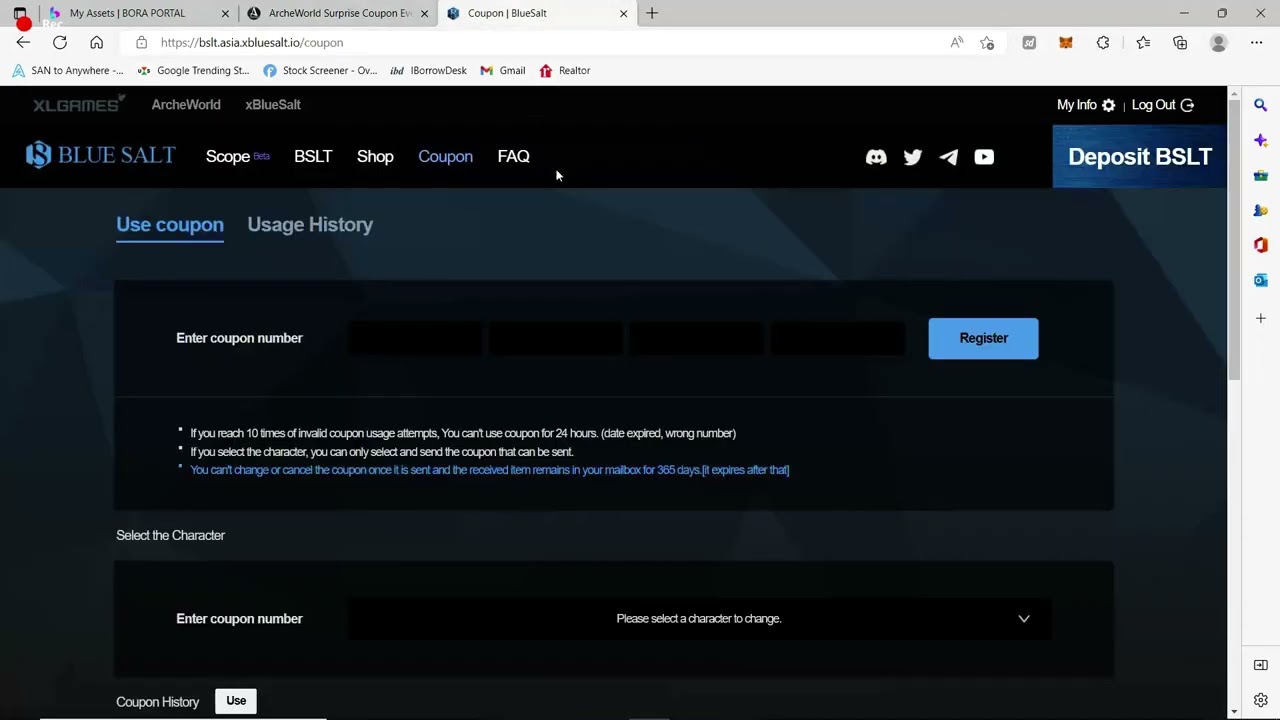Viewport: 1280px width, 720px height.
Task: Close the ArcheWorld Surprise Coupon tab
Action: point(424,13)
